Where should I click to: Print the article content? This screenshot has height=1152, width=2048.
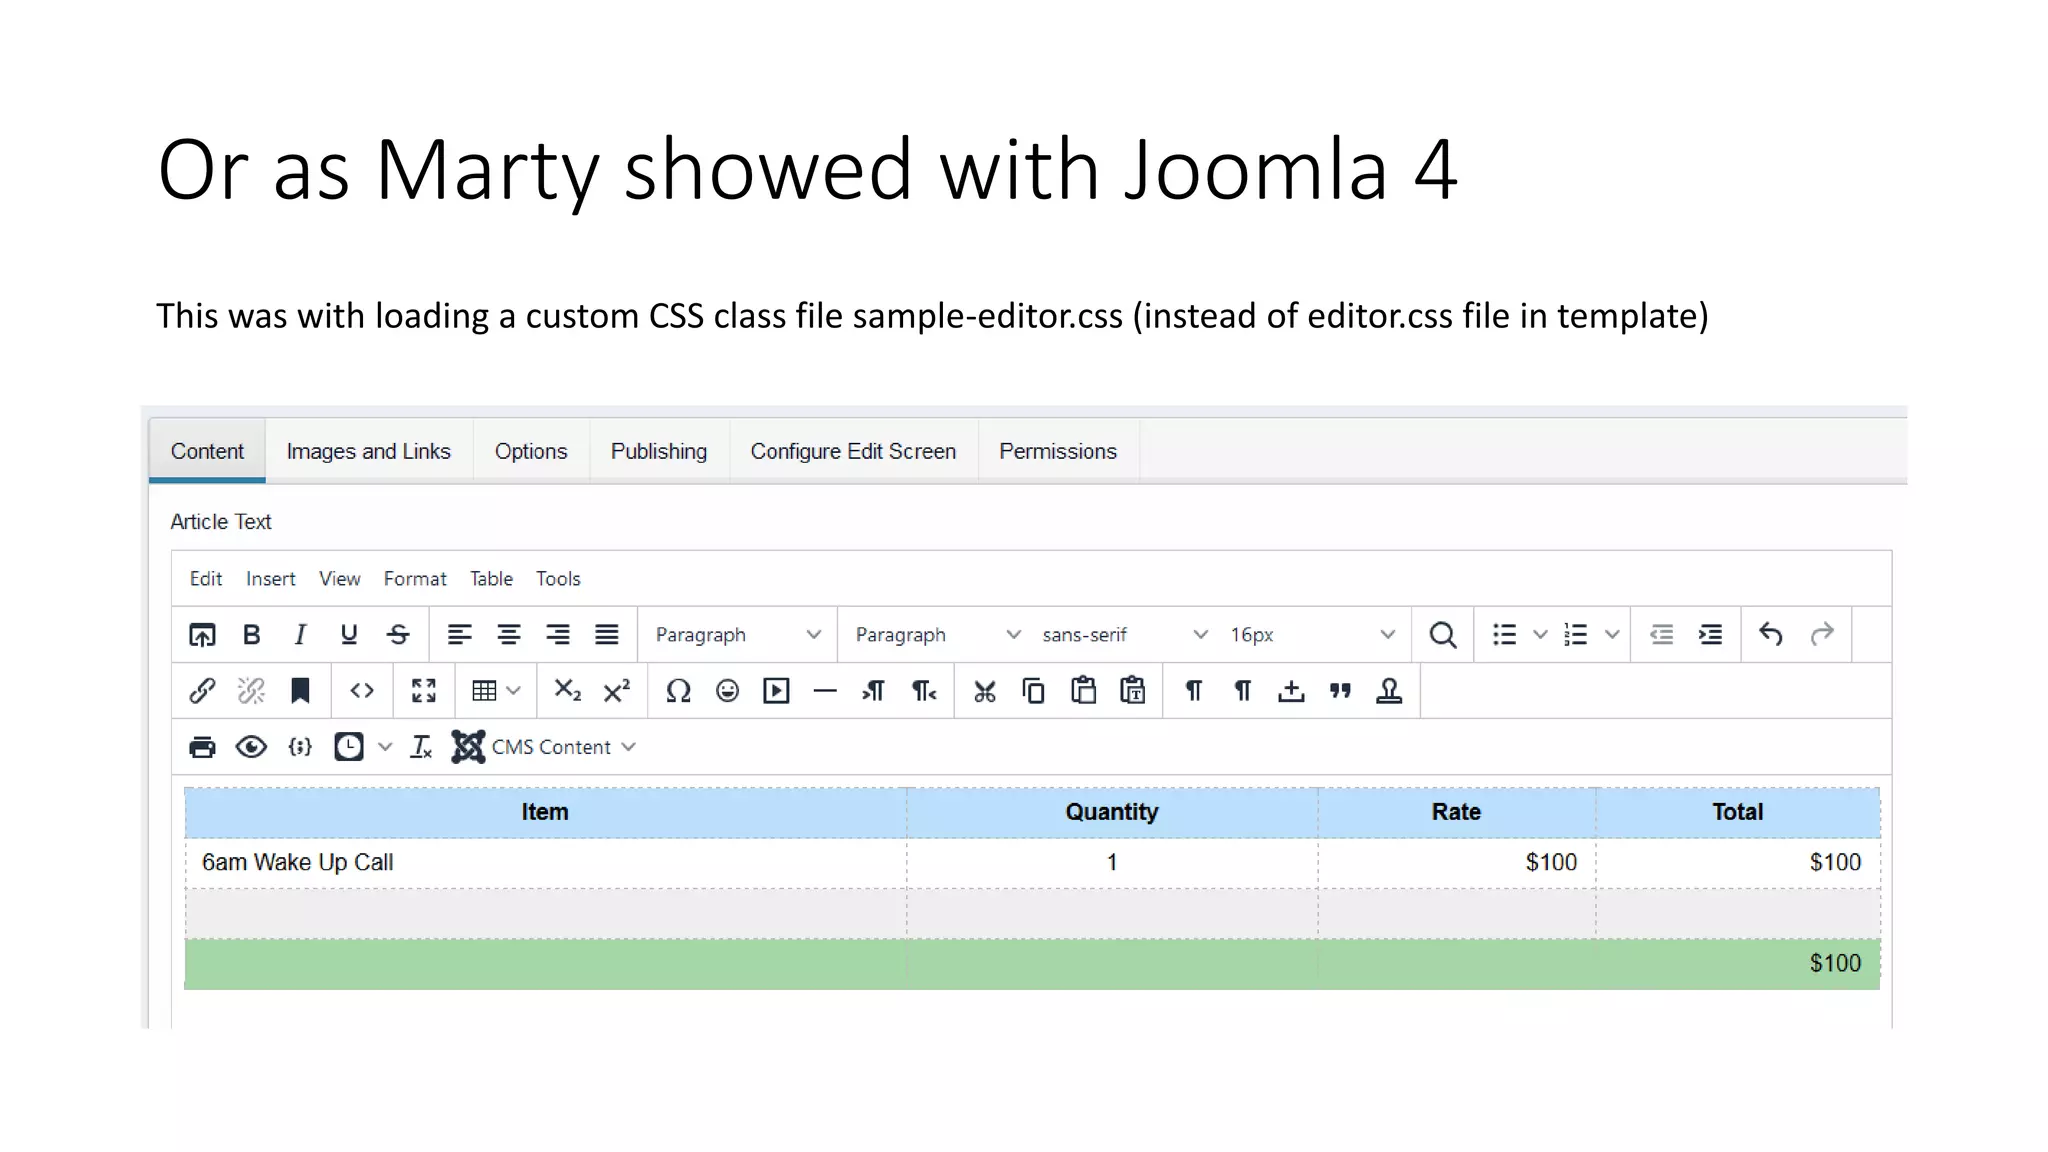(x=202, y=747)
